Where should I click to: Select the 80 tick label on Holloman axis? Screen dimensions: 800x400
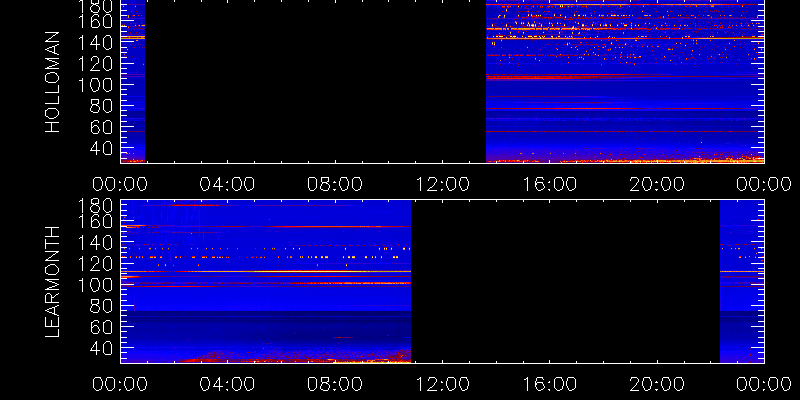click(x=103, y=106)
